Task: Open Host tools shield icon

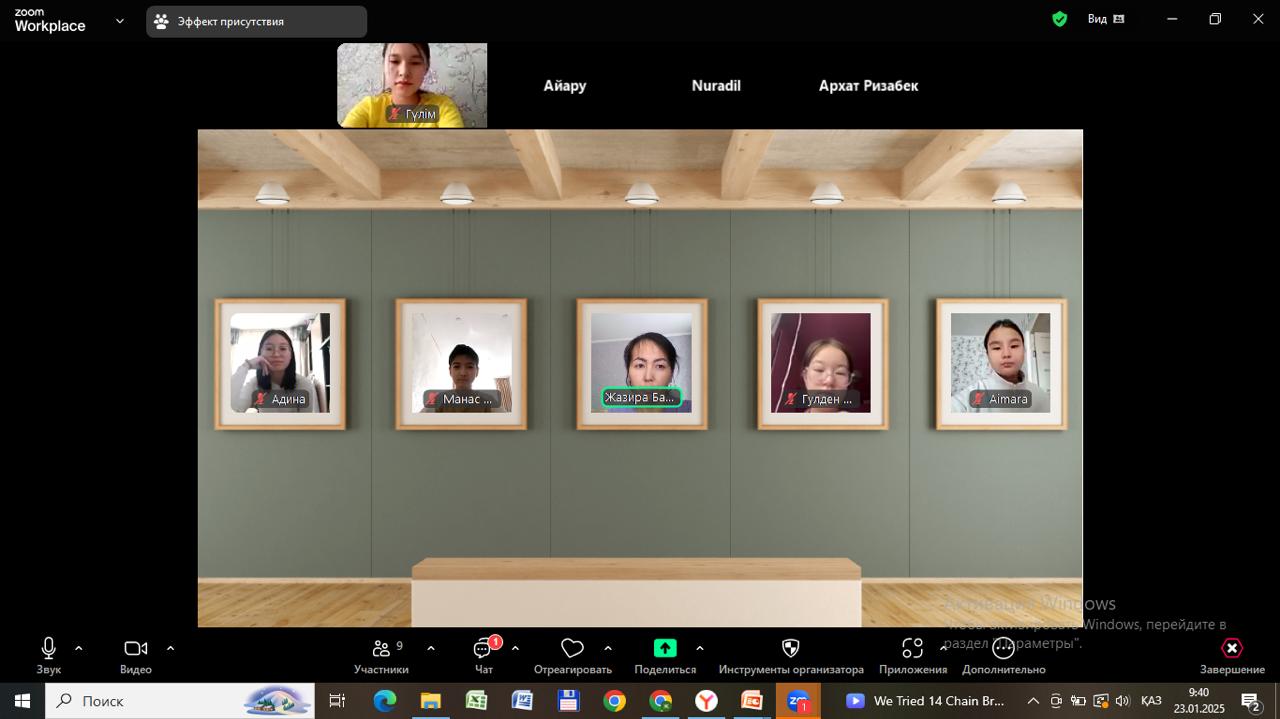Action: pyautogui.click(x=790, y=648)
